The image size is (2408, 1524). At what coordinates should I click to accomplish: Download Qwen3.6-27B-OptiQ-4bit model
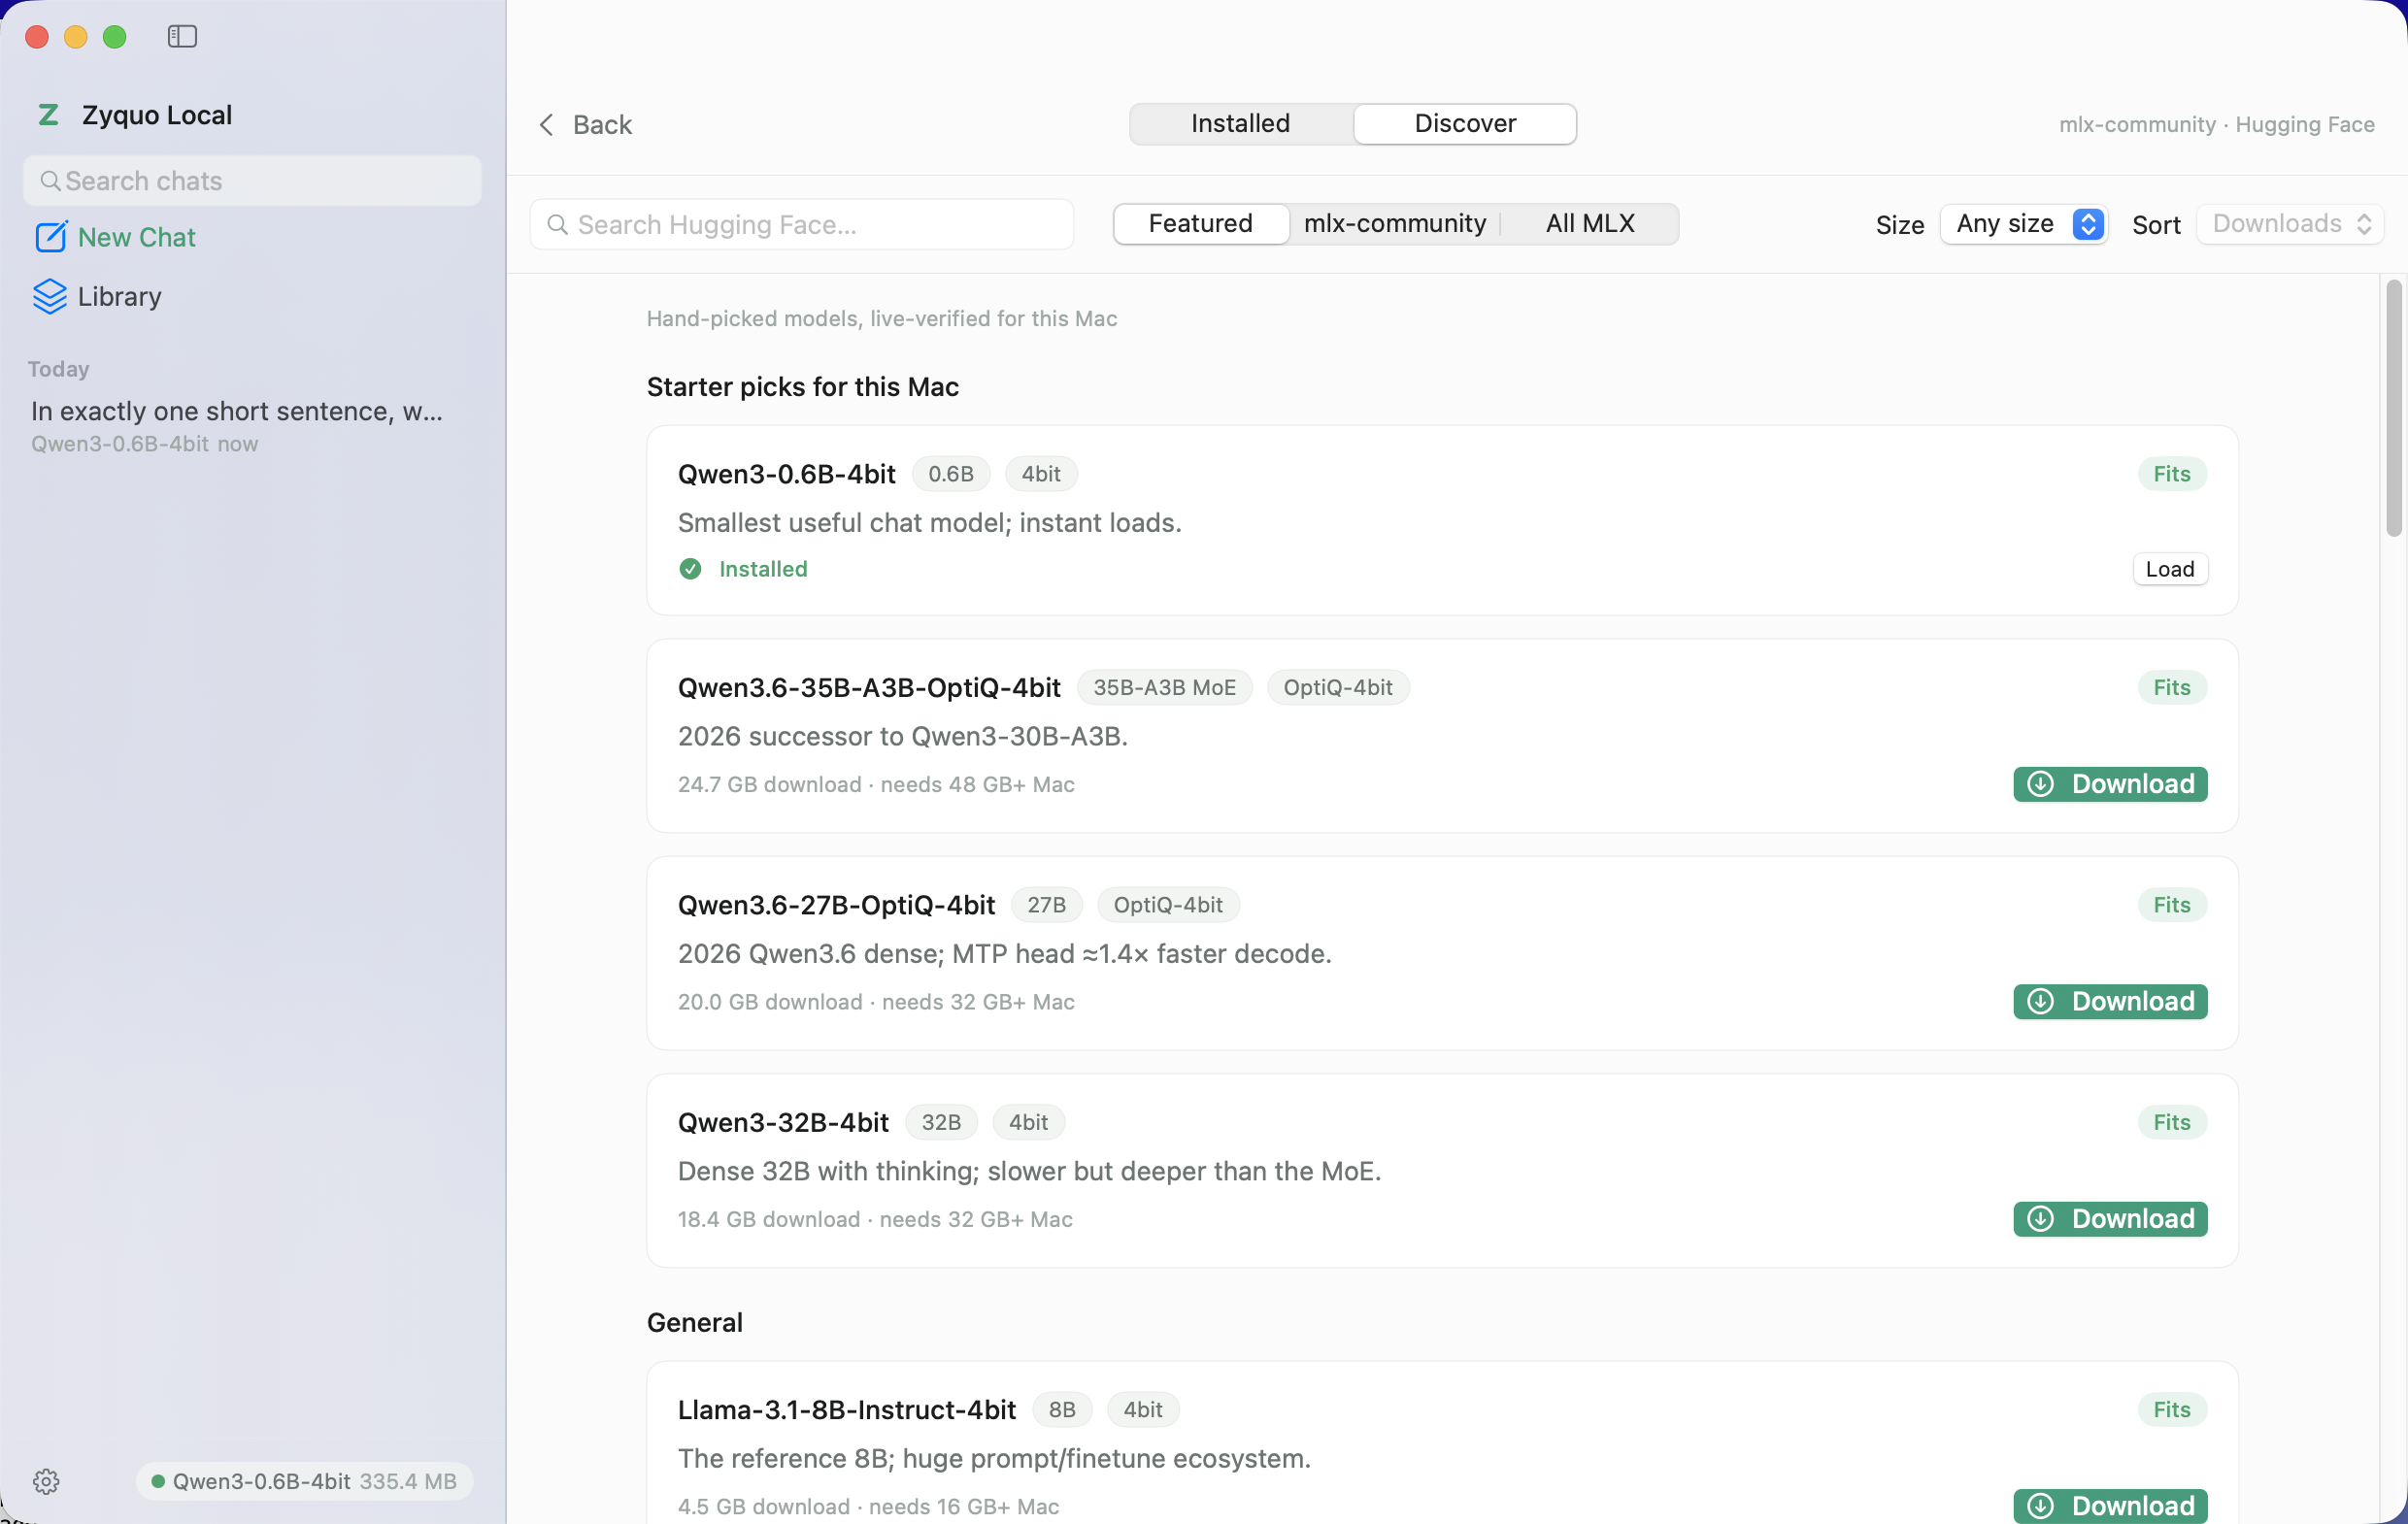pyautogui.click(x=2110, y=1001)
